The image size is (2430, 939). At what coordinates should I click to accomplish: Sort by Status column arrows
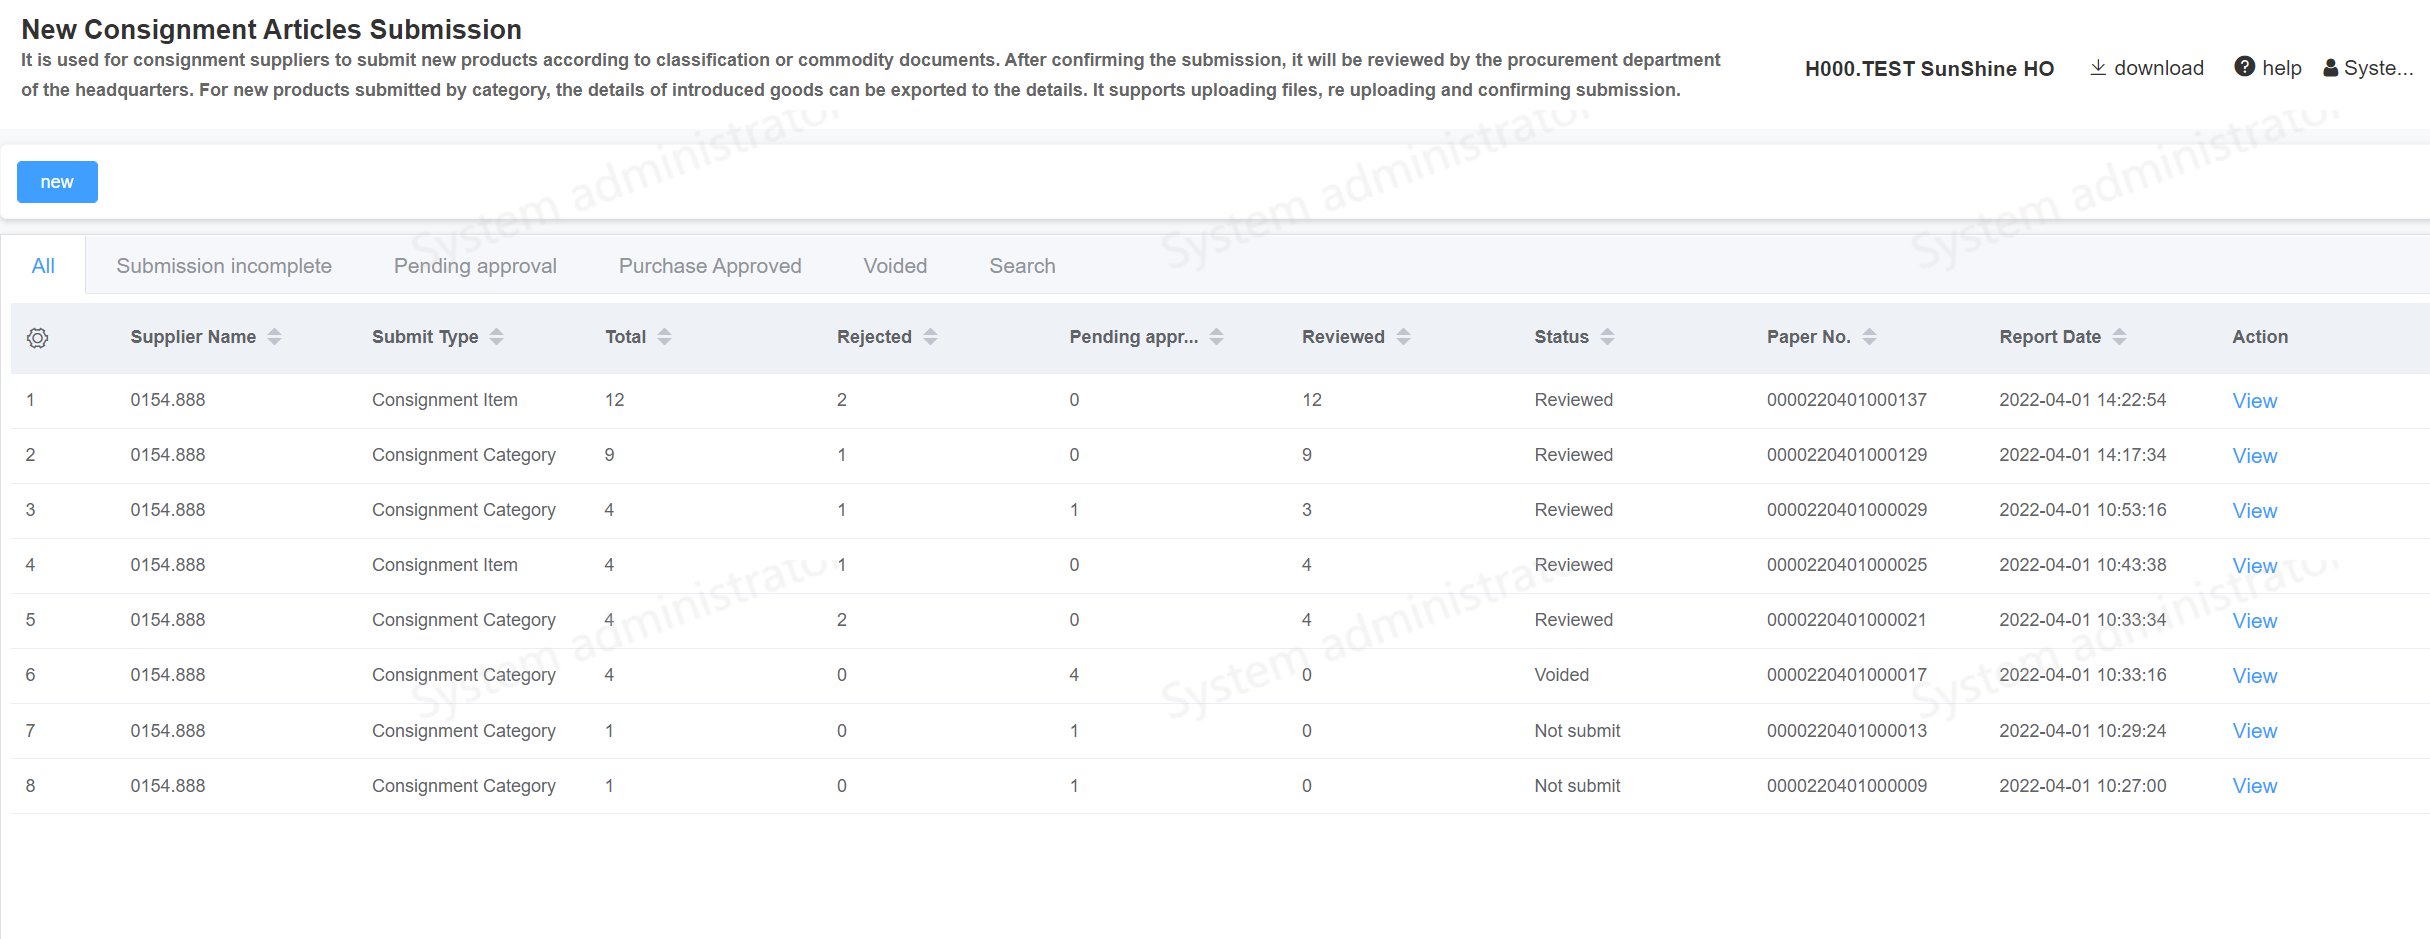coord(1607,337)
